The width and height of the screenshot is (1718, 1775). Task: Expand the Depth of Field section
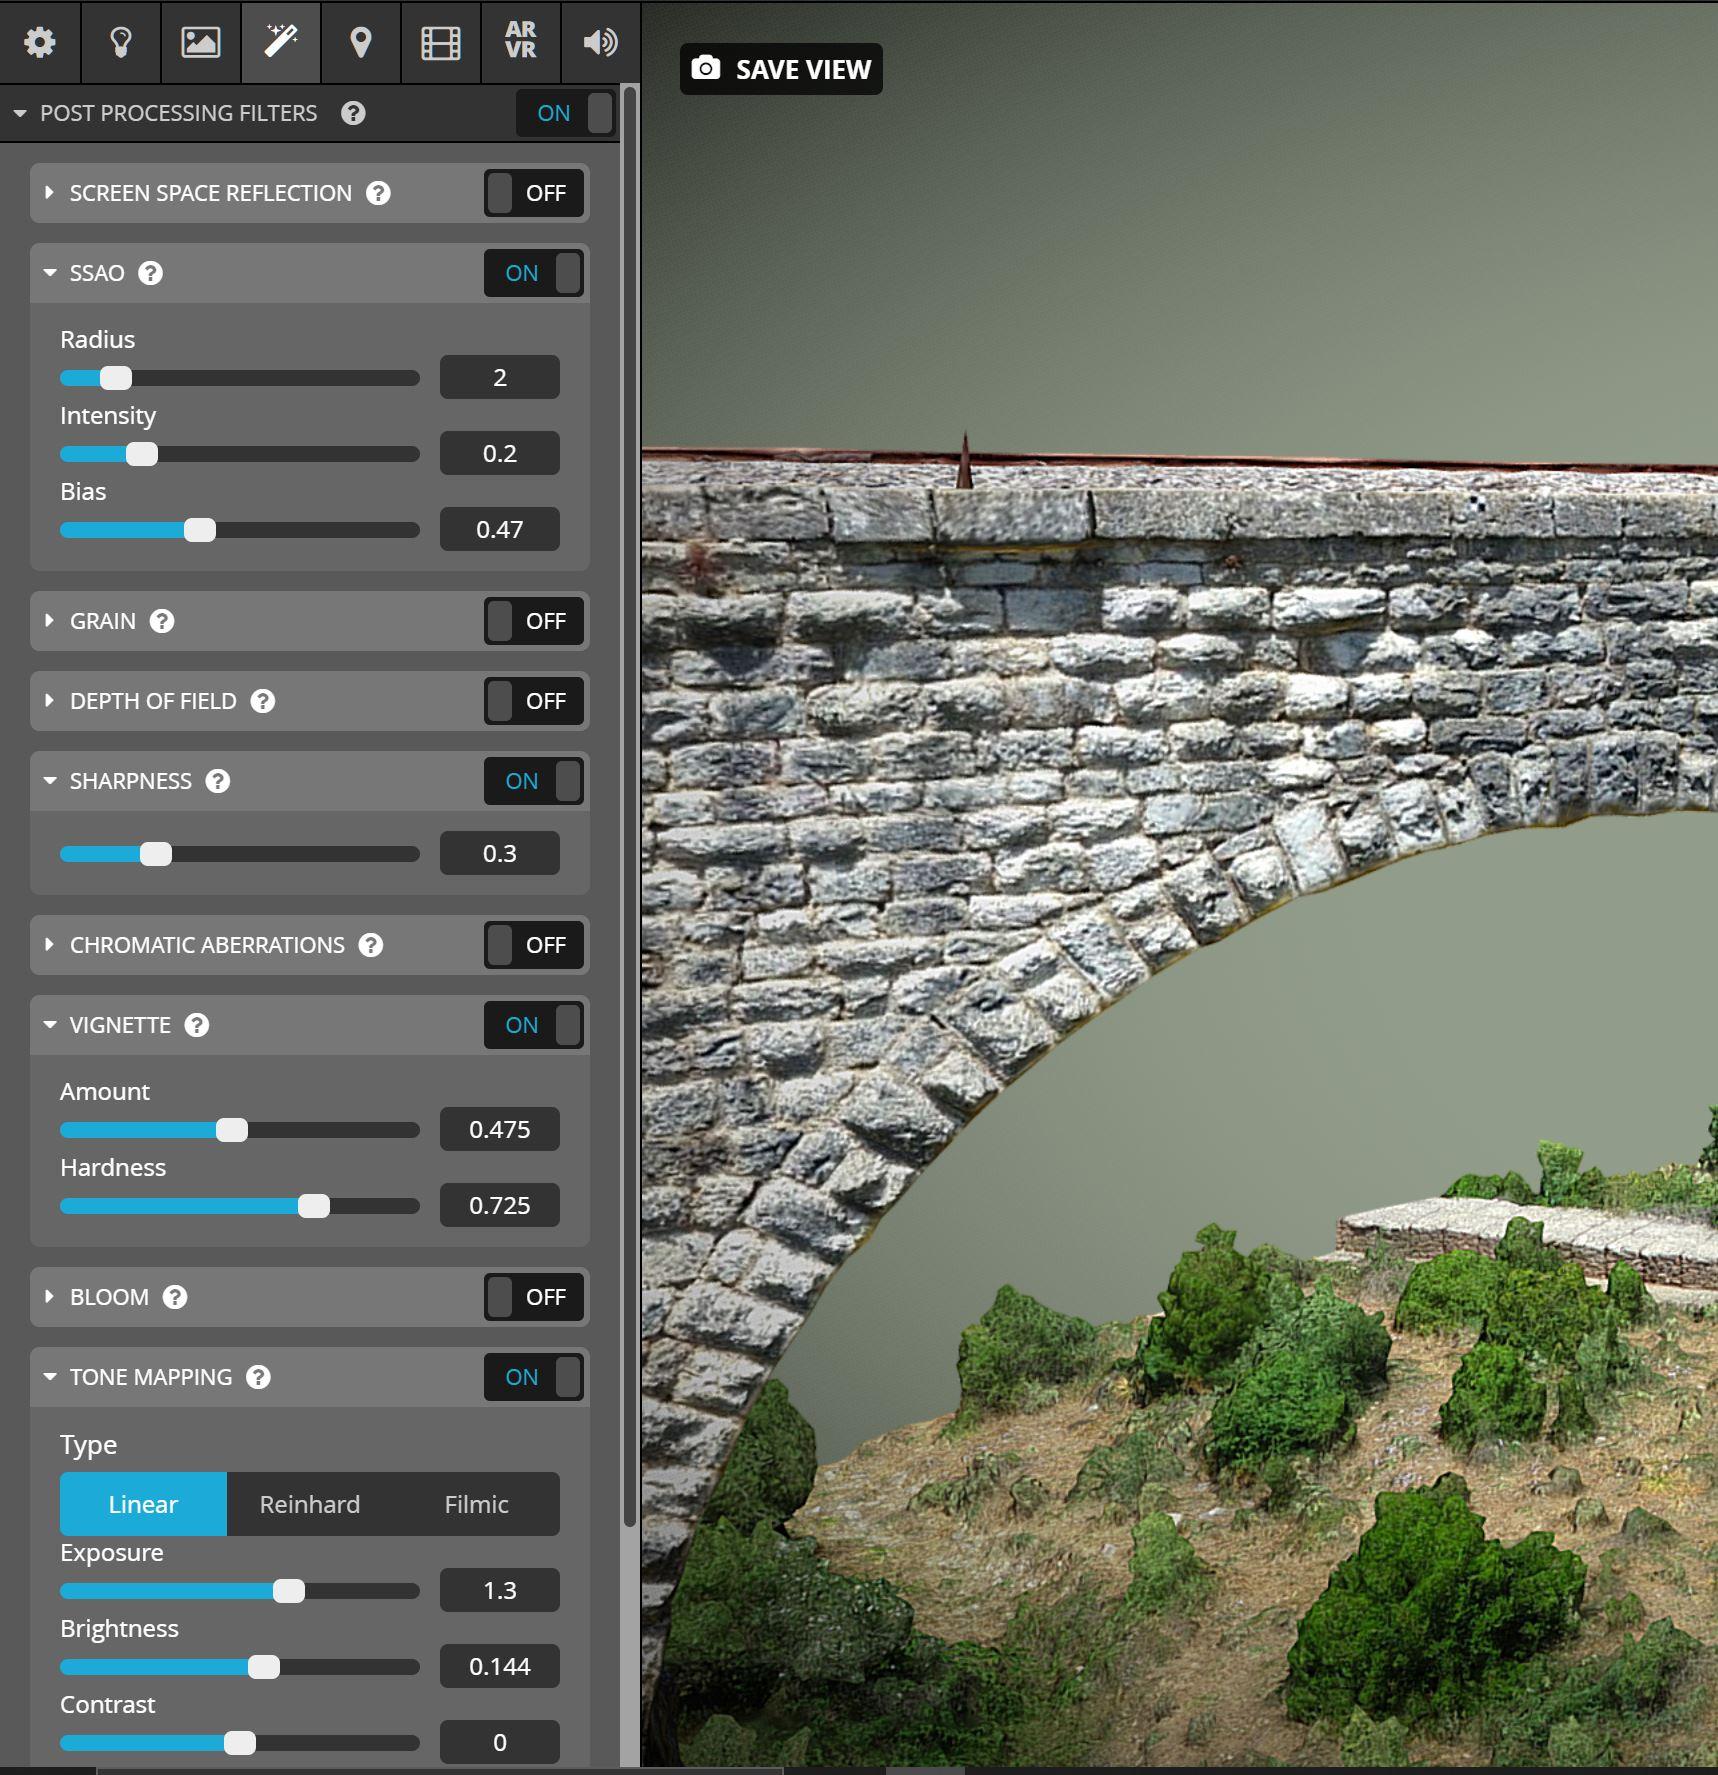[x=49, y=701]
